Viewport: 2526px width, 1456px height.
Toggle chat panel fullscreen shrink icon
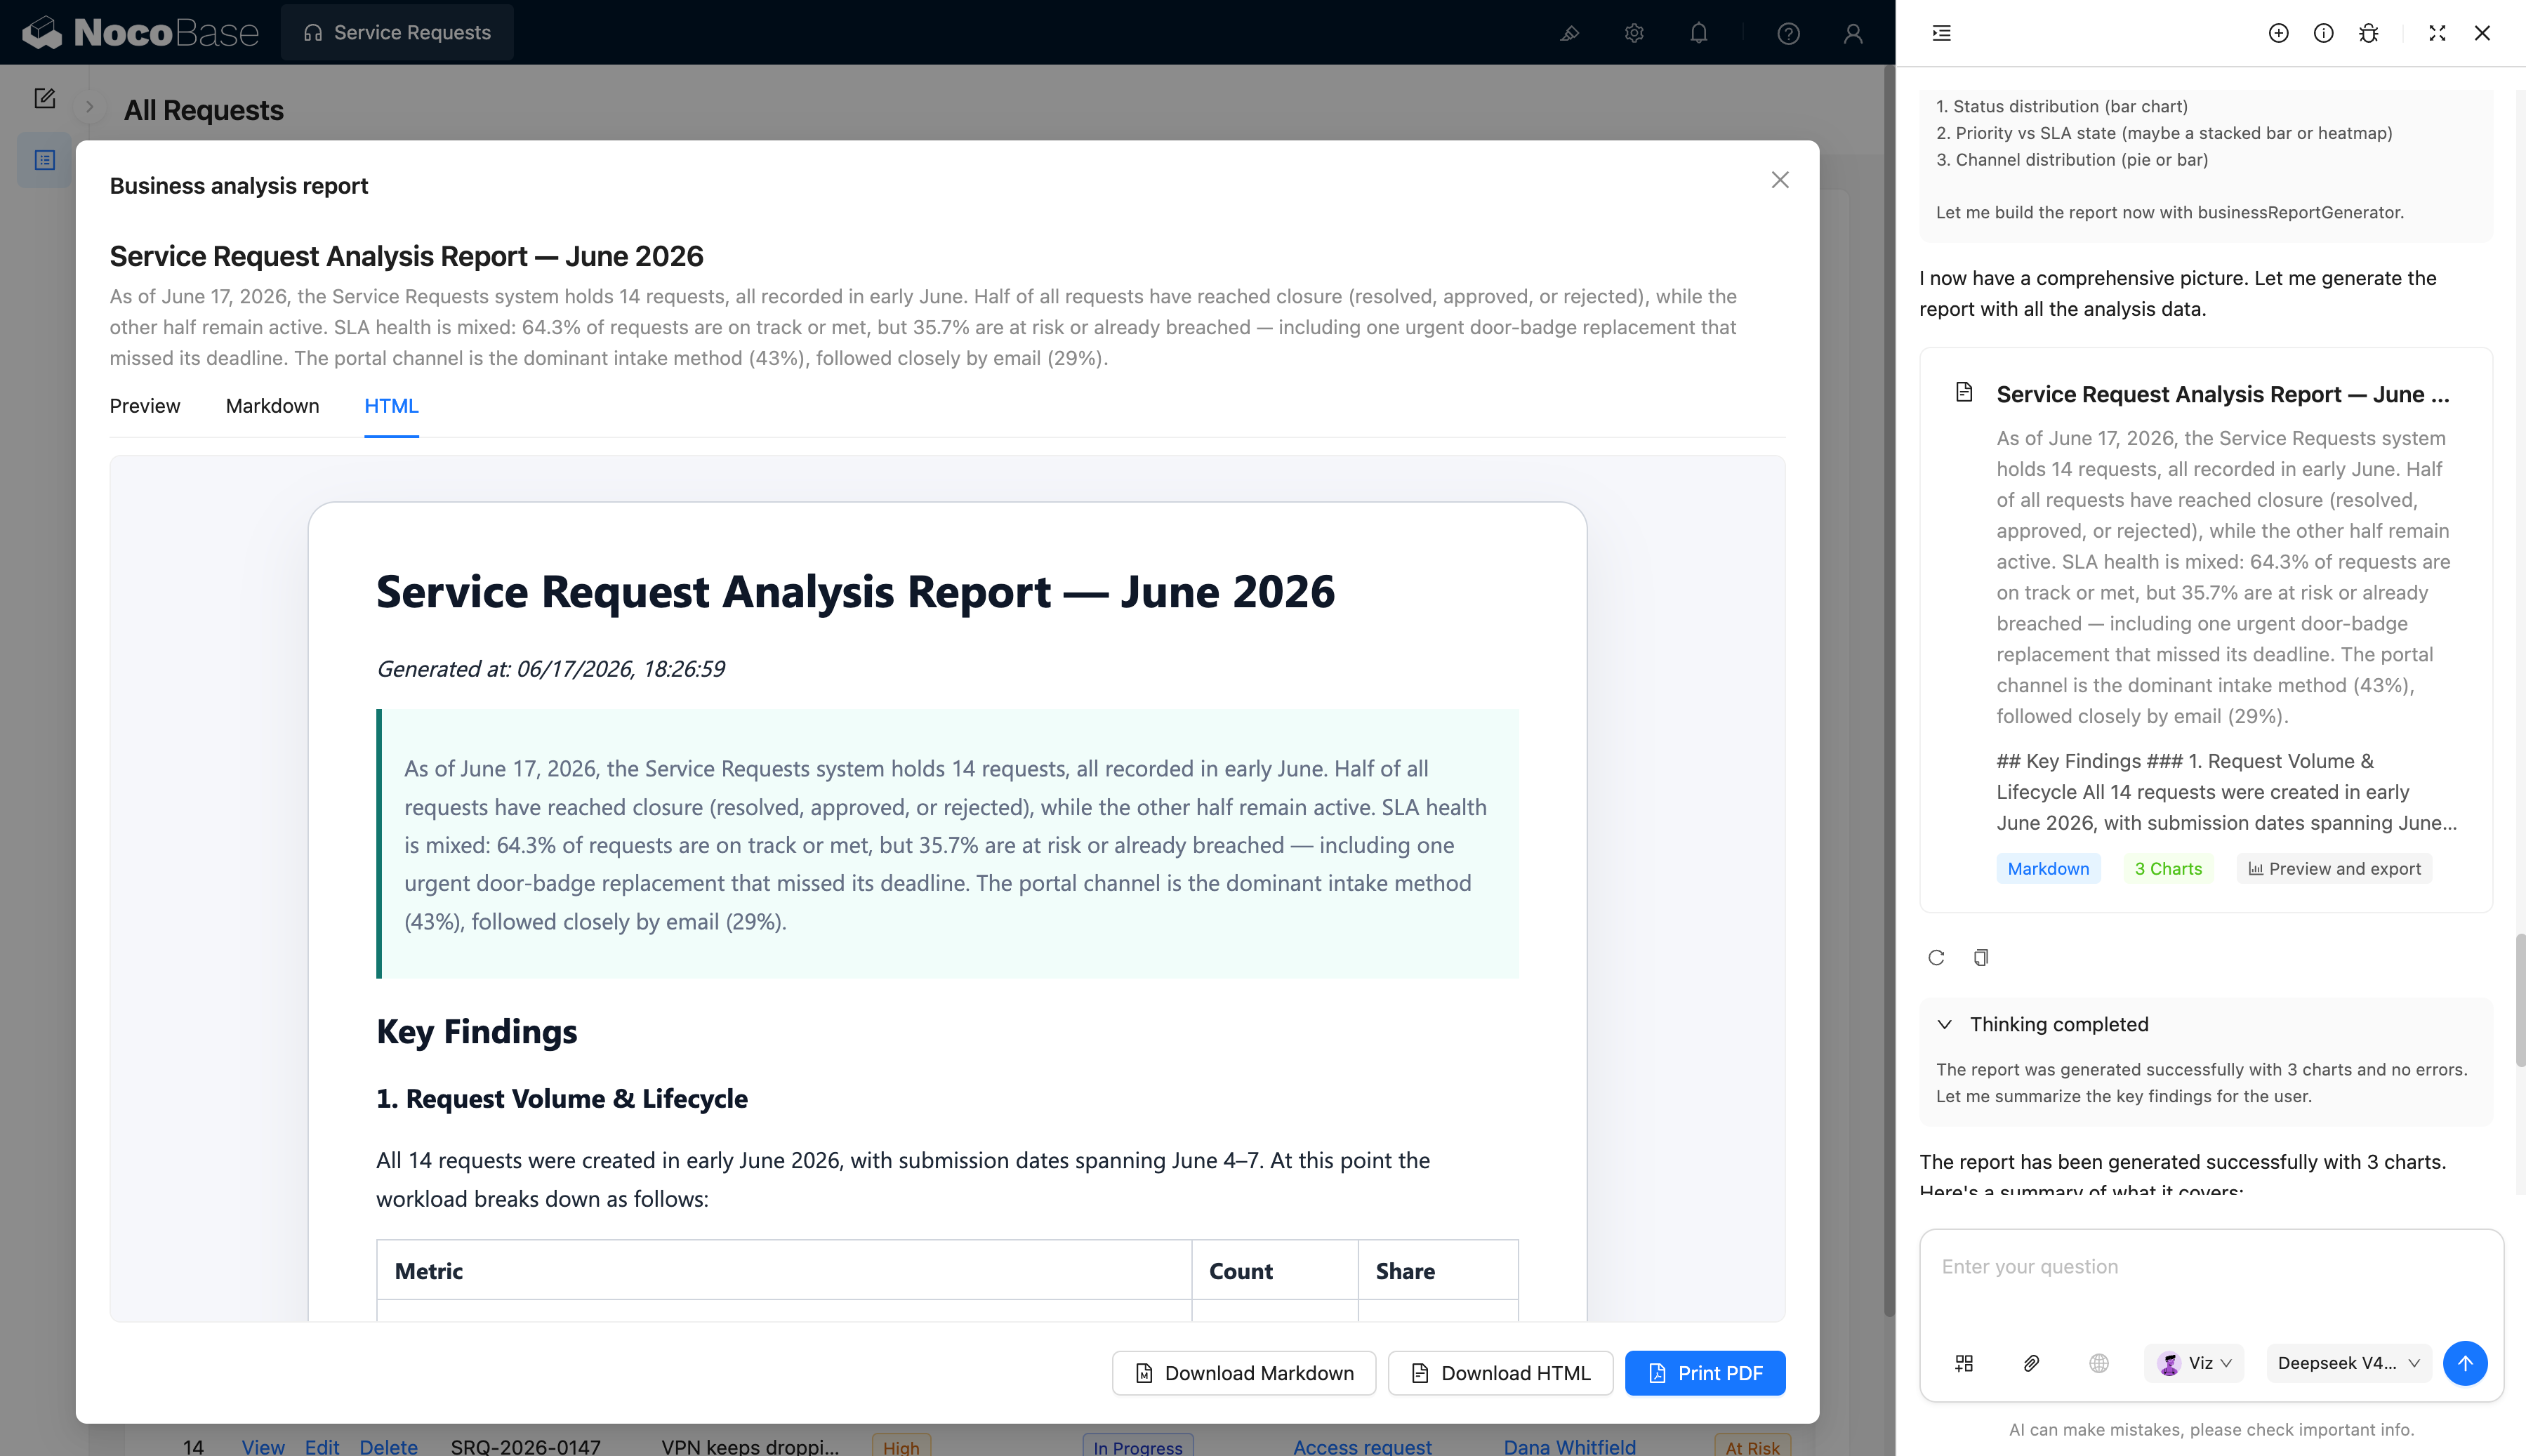pyautogui.click(x=2437, y=33)
